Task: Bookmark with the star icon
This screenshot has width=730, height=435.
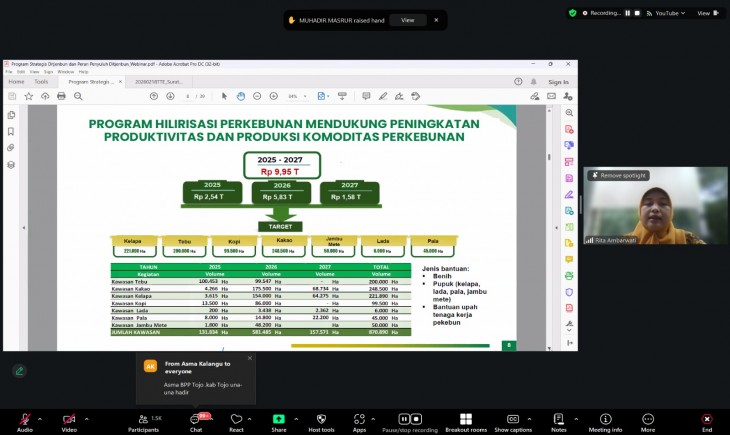Action: 29,96
